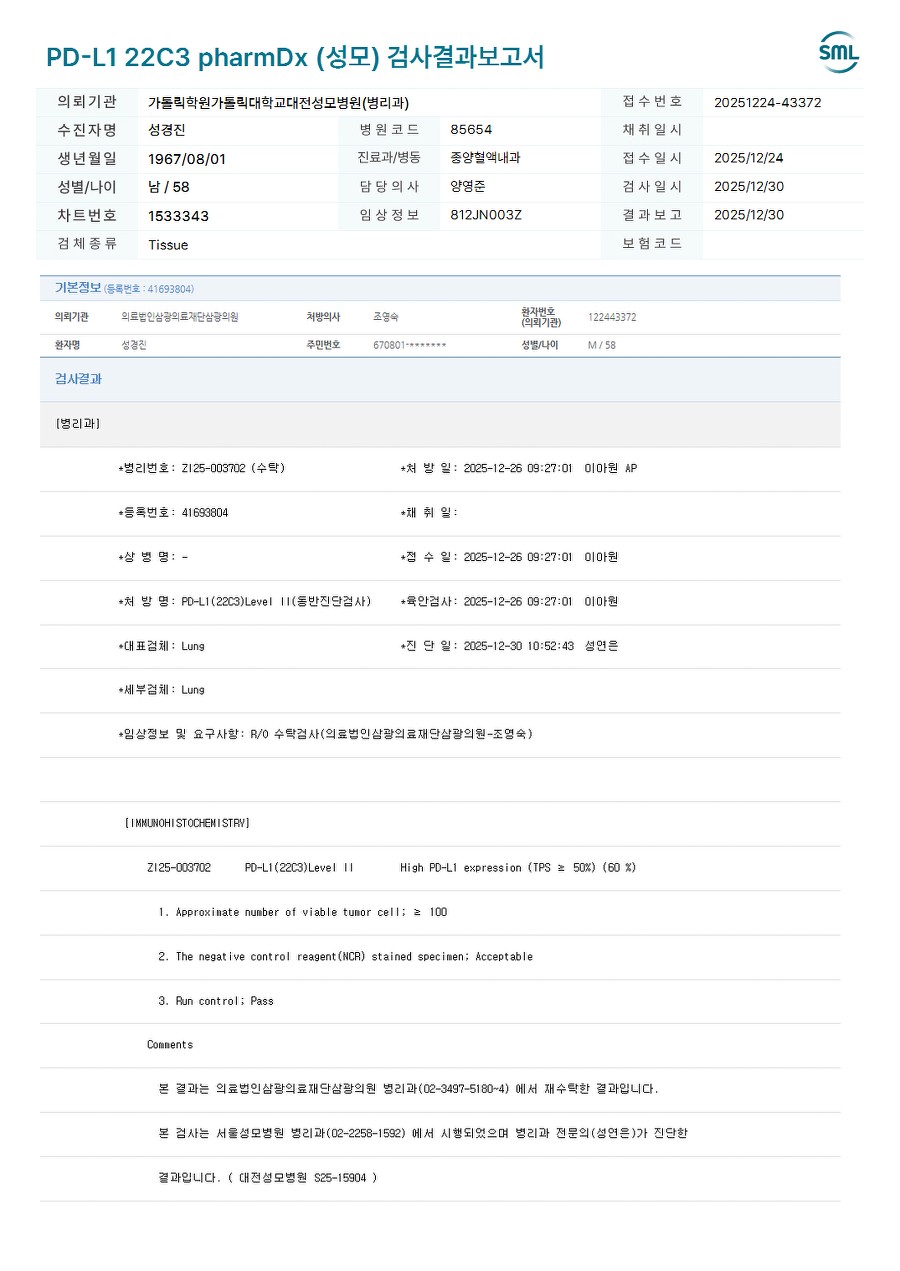Click receipt number 20251224-43372
The width and height of the screenshot is (900, 1271).
pyautogui.click(x=768, y=102)
